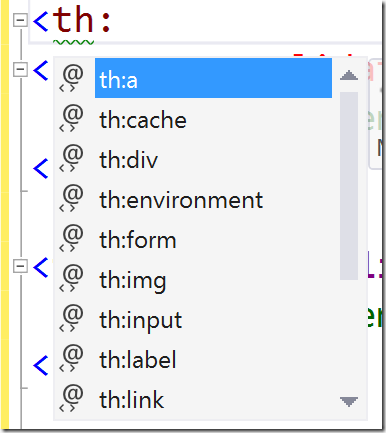The height and width of the screenshot is (433, 386).
Task: Click the tag helper icon beside th:link
Action: pos(72,398)
